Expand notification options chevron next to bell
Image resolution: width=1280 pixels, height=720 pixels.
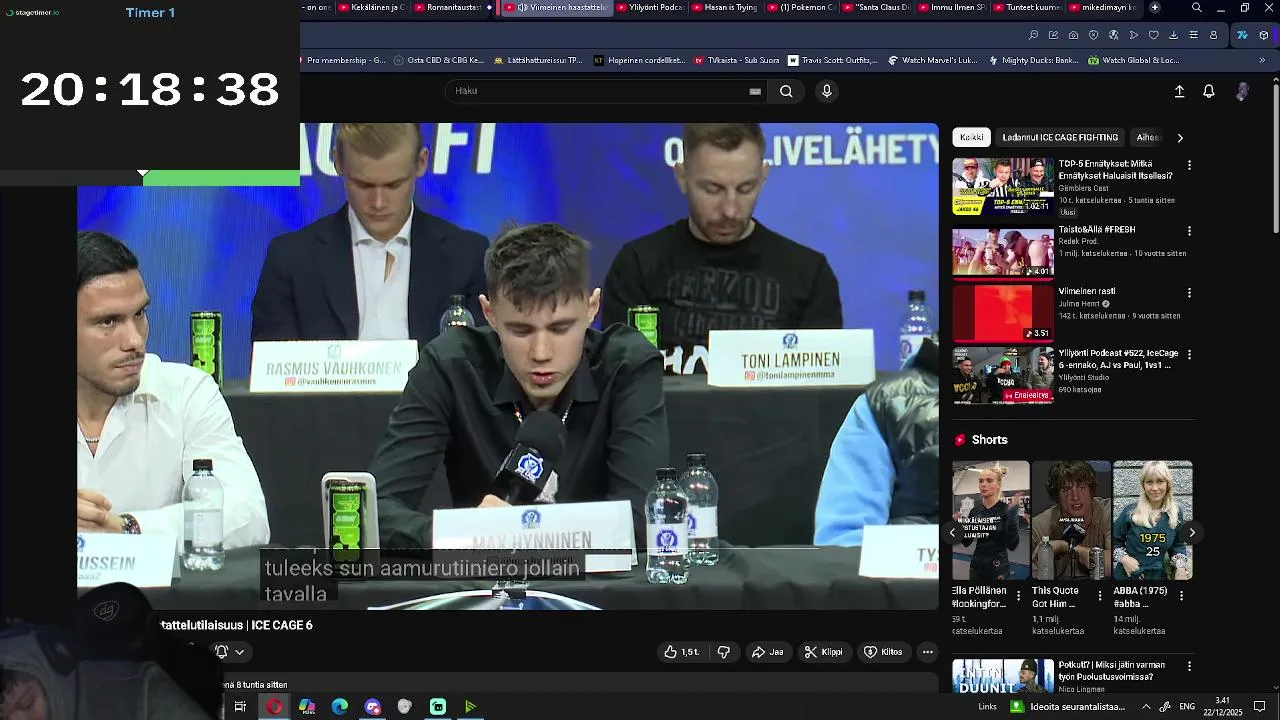tap(239, 652)
